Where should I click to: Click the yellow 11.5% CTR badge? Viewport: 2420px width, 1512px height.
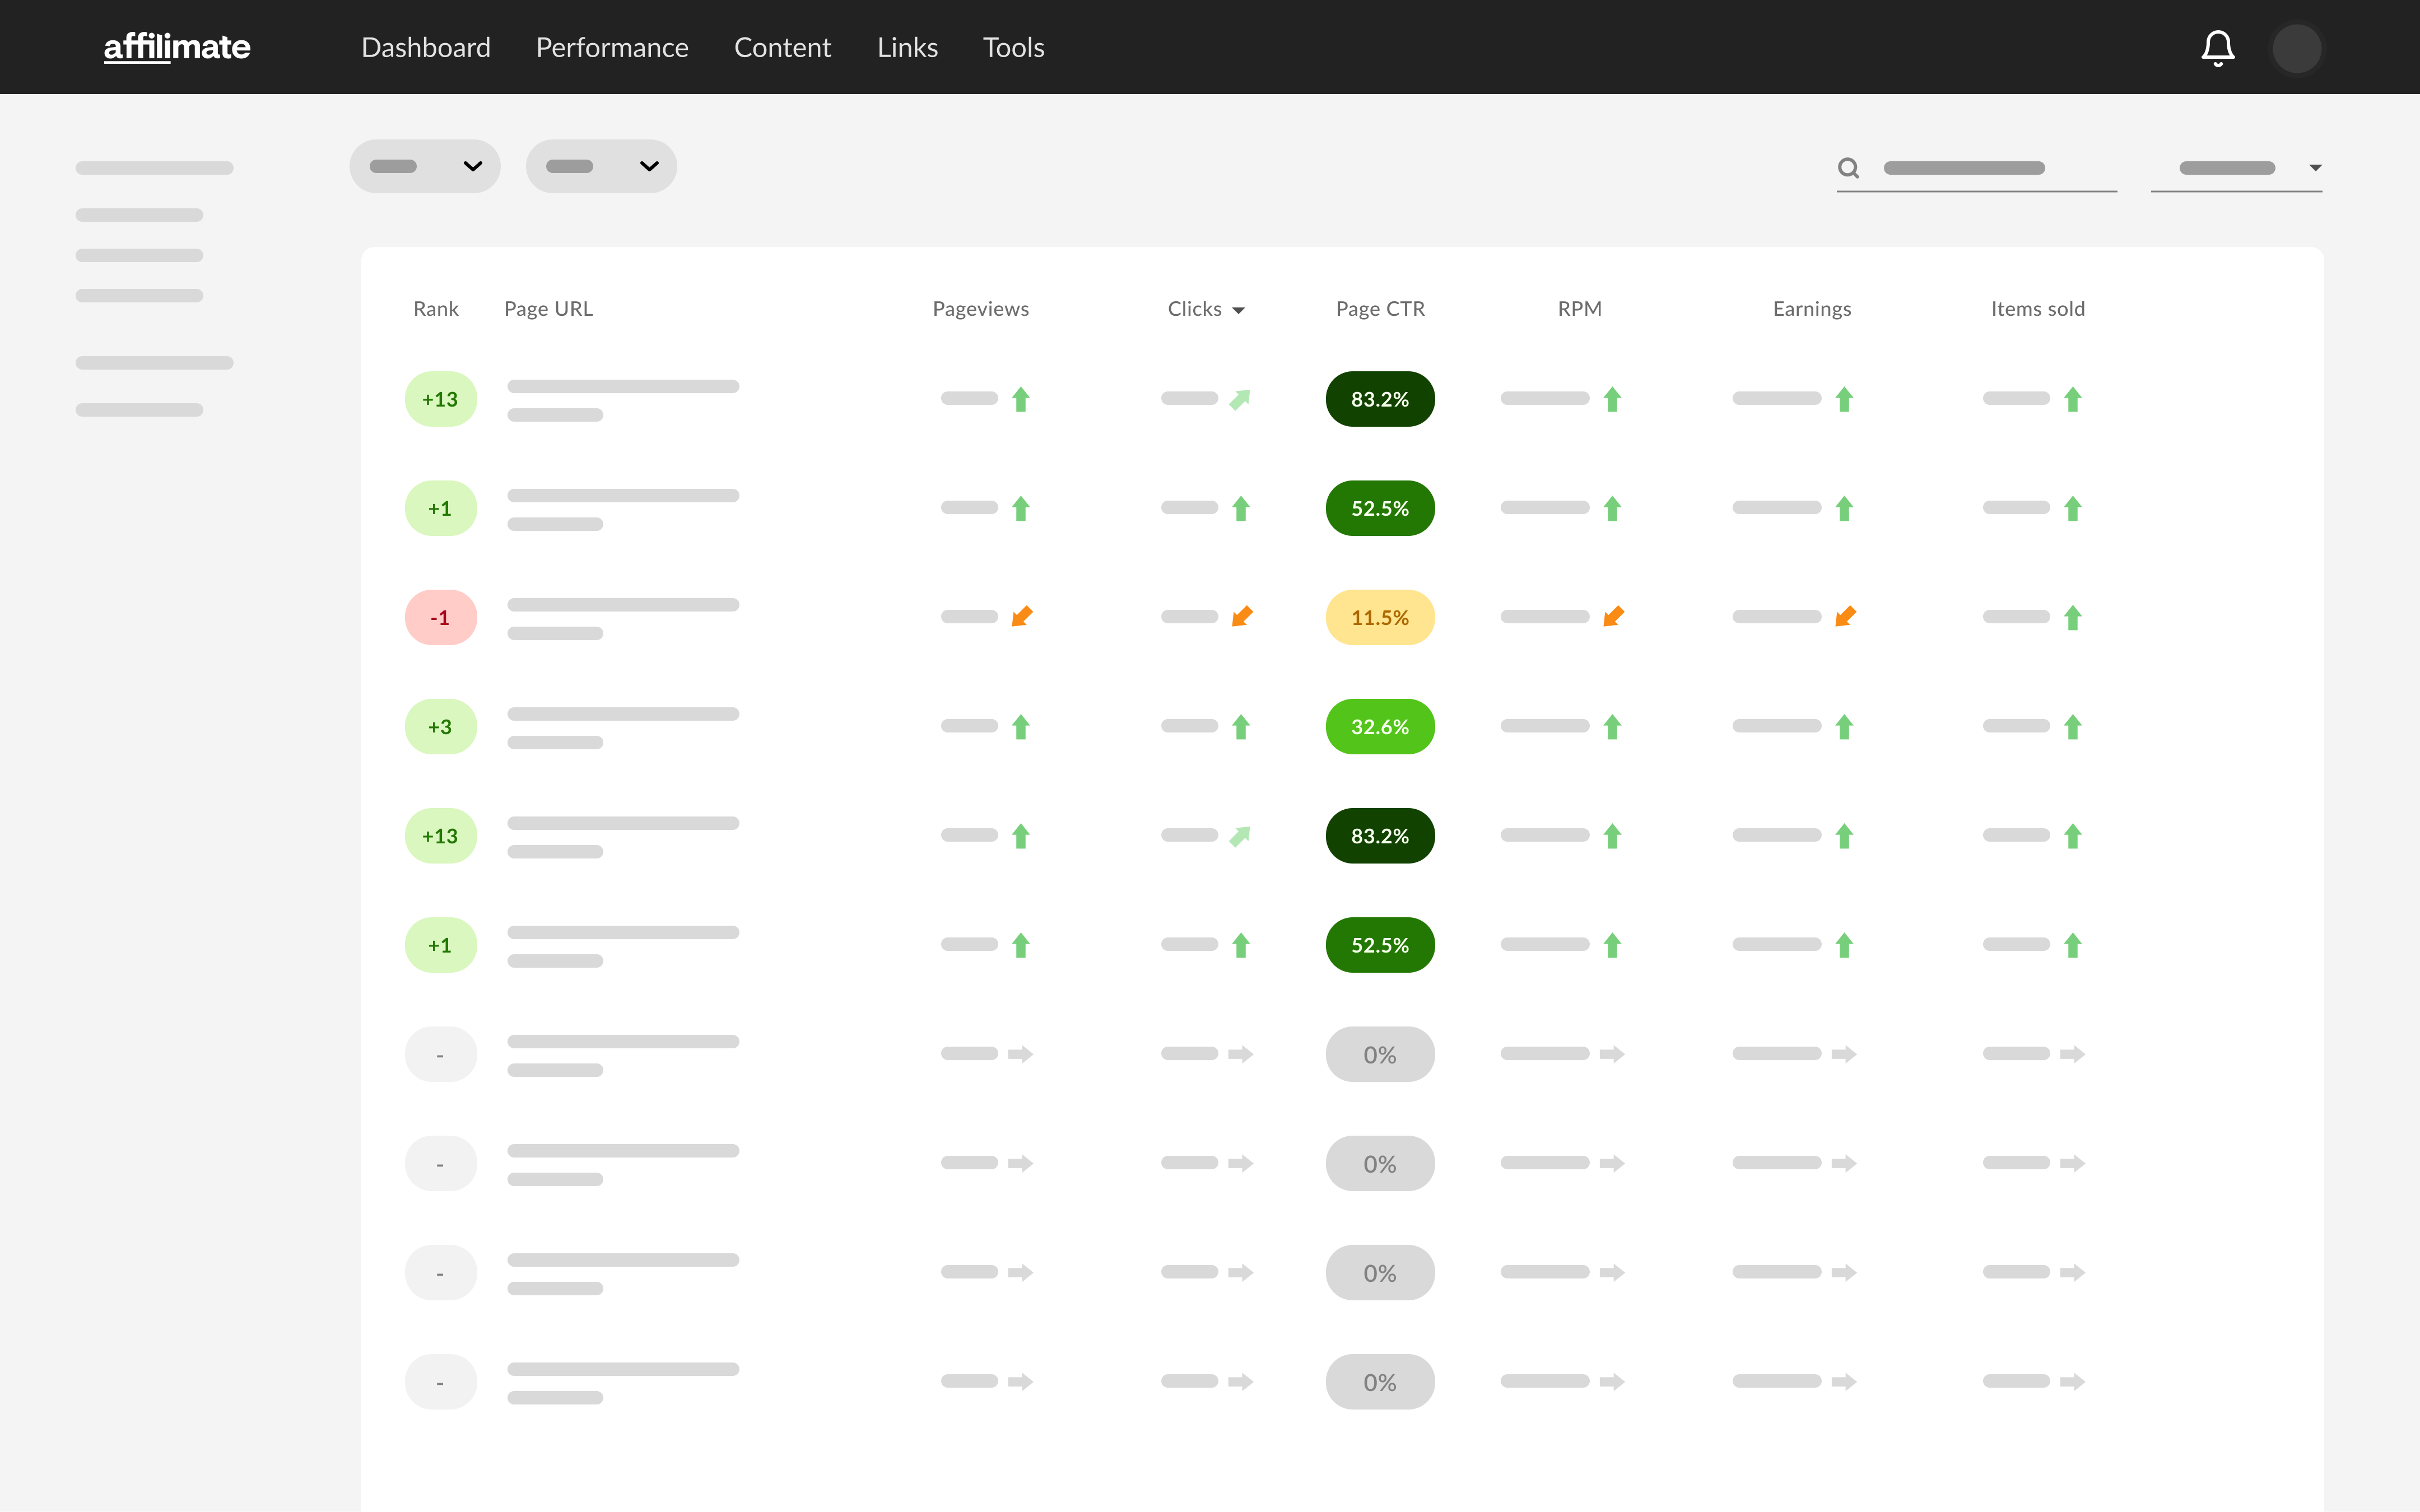(x=1380, y=618)
